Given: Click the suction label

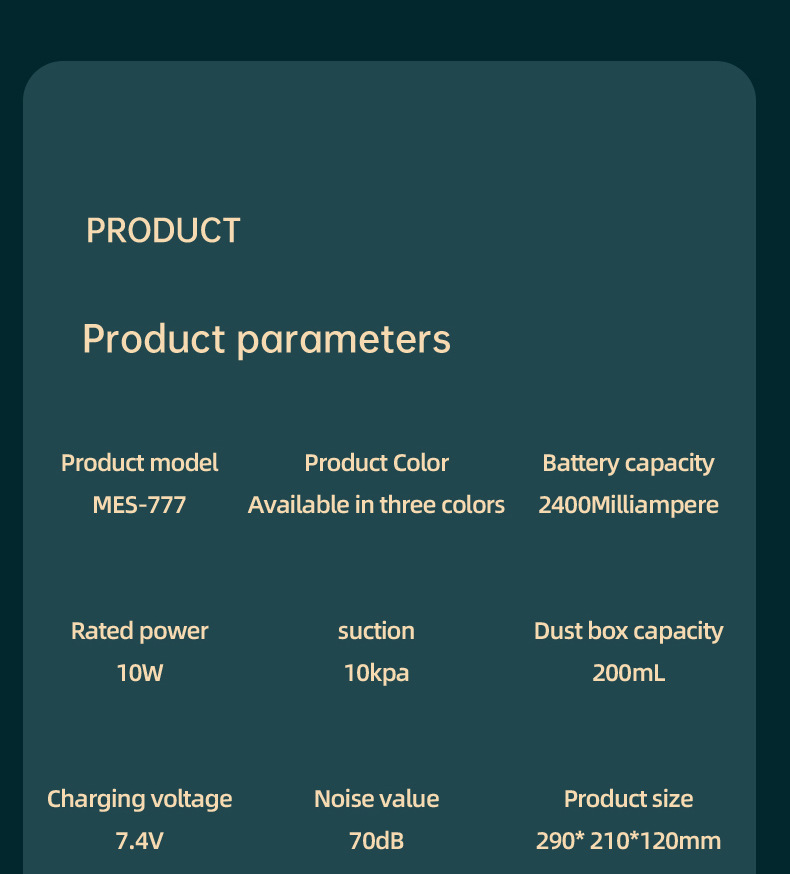Looking at the screenshot, I should (x=376, y=631).
